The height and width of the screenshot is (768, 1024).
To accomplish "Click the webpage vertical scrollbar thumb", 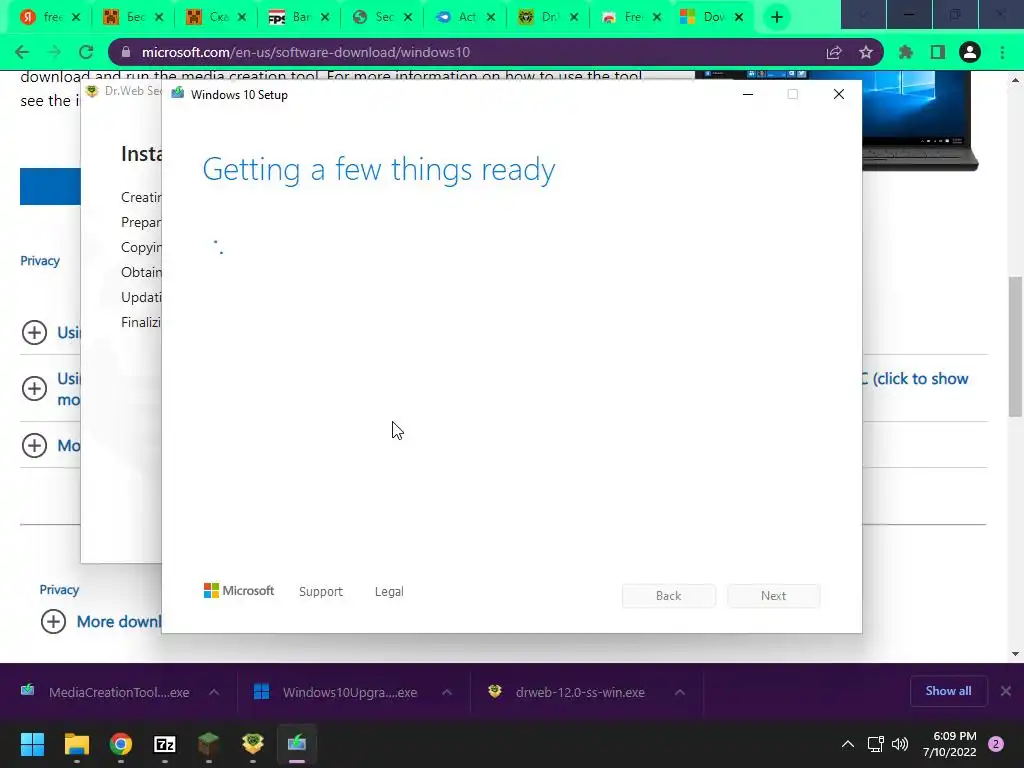I will click(x=1015, y=346).
